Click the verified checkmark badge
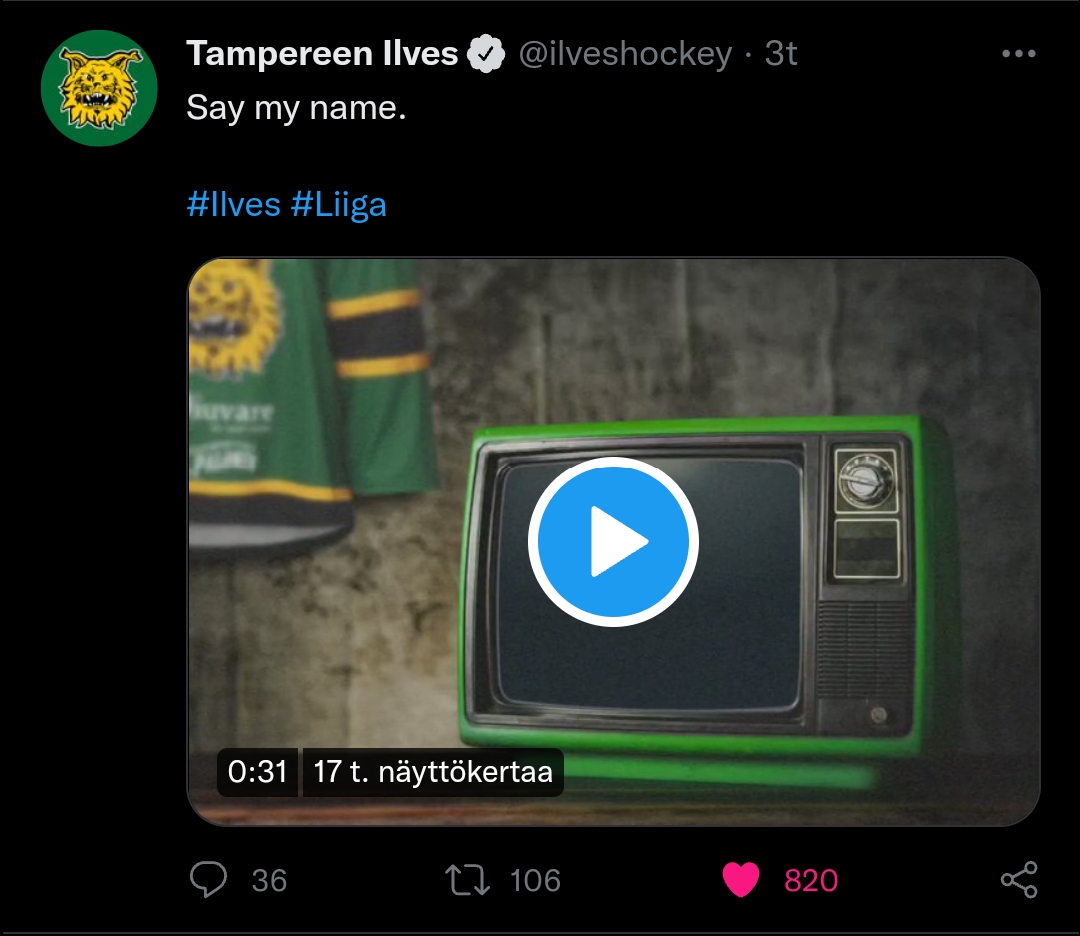1080x936 pixels. (486, 54)
